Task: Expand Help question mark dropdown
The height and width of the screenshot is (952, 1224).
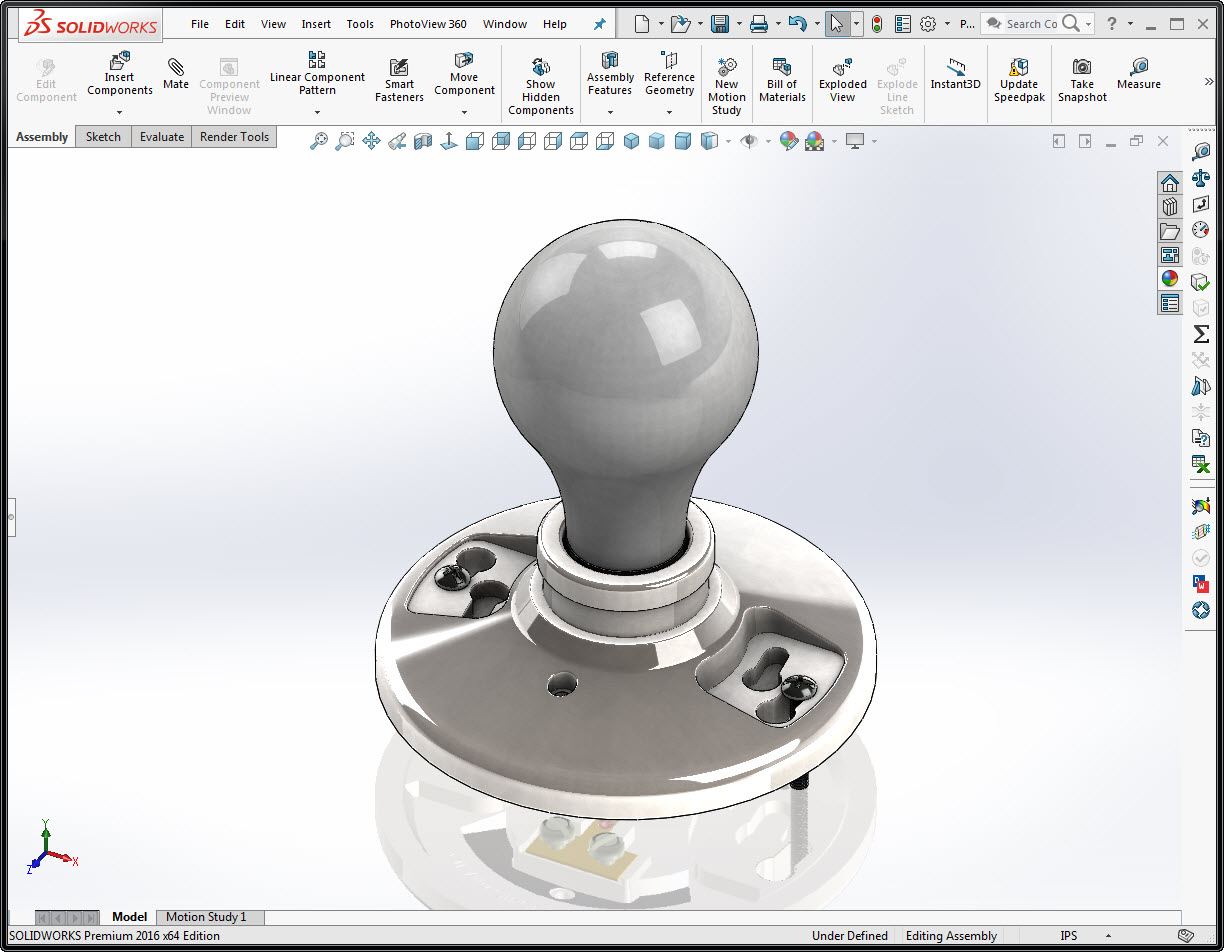Action: [1130, 24]
